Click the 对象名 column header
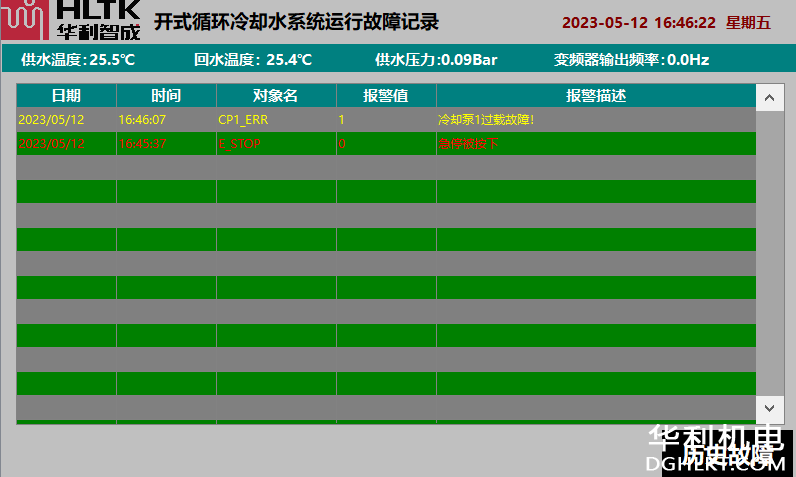Image resolution: width=796 pixels, height=477 pixels. pos(276,96)
